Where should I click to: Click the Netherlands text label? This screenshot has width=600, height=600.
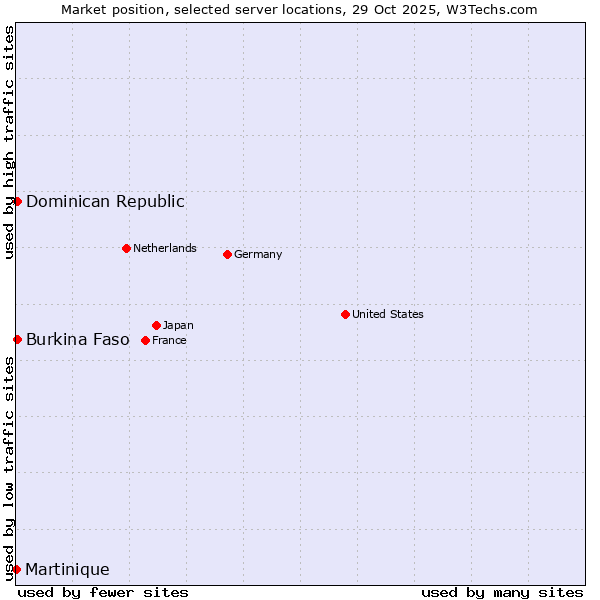click(165, 248)
